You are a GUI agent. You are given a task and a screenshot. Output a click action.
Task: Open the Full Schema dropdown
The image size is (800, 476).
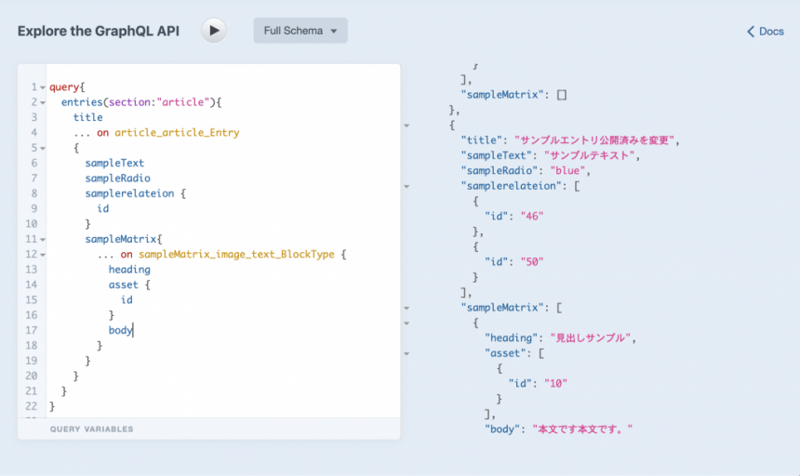pyautogui.click(x=300, y=31)
